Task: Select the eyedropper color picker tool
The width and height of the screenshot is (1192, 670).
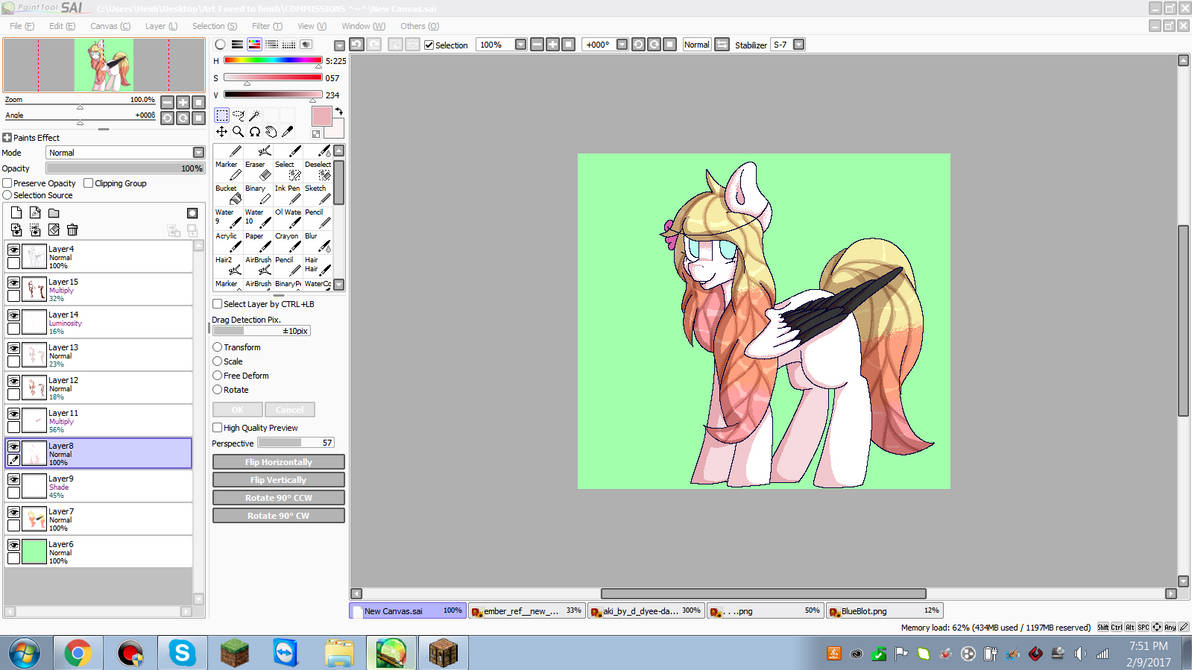Action: click(287, 132)
